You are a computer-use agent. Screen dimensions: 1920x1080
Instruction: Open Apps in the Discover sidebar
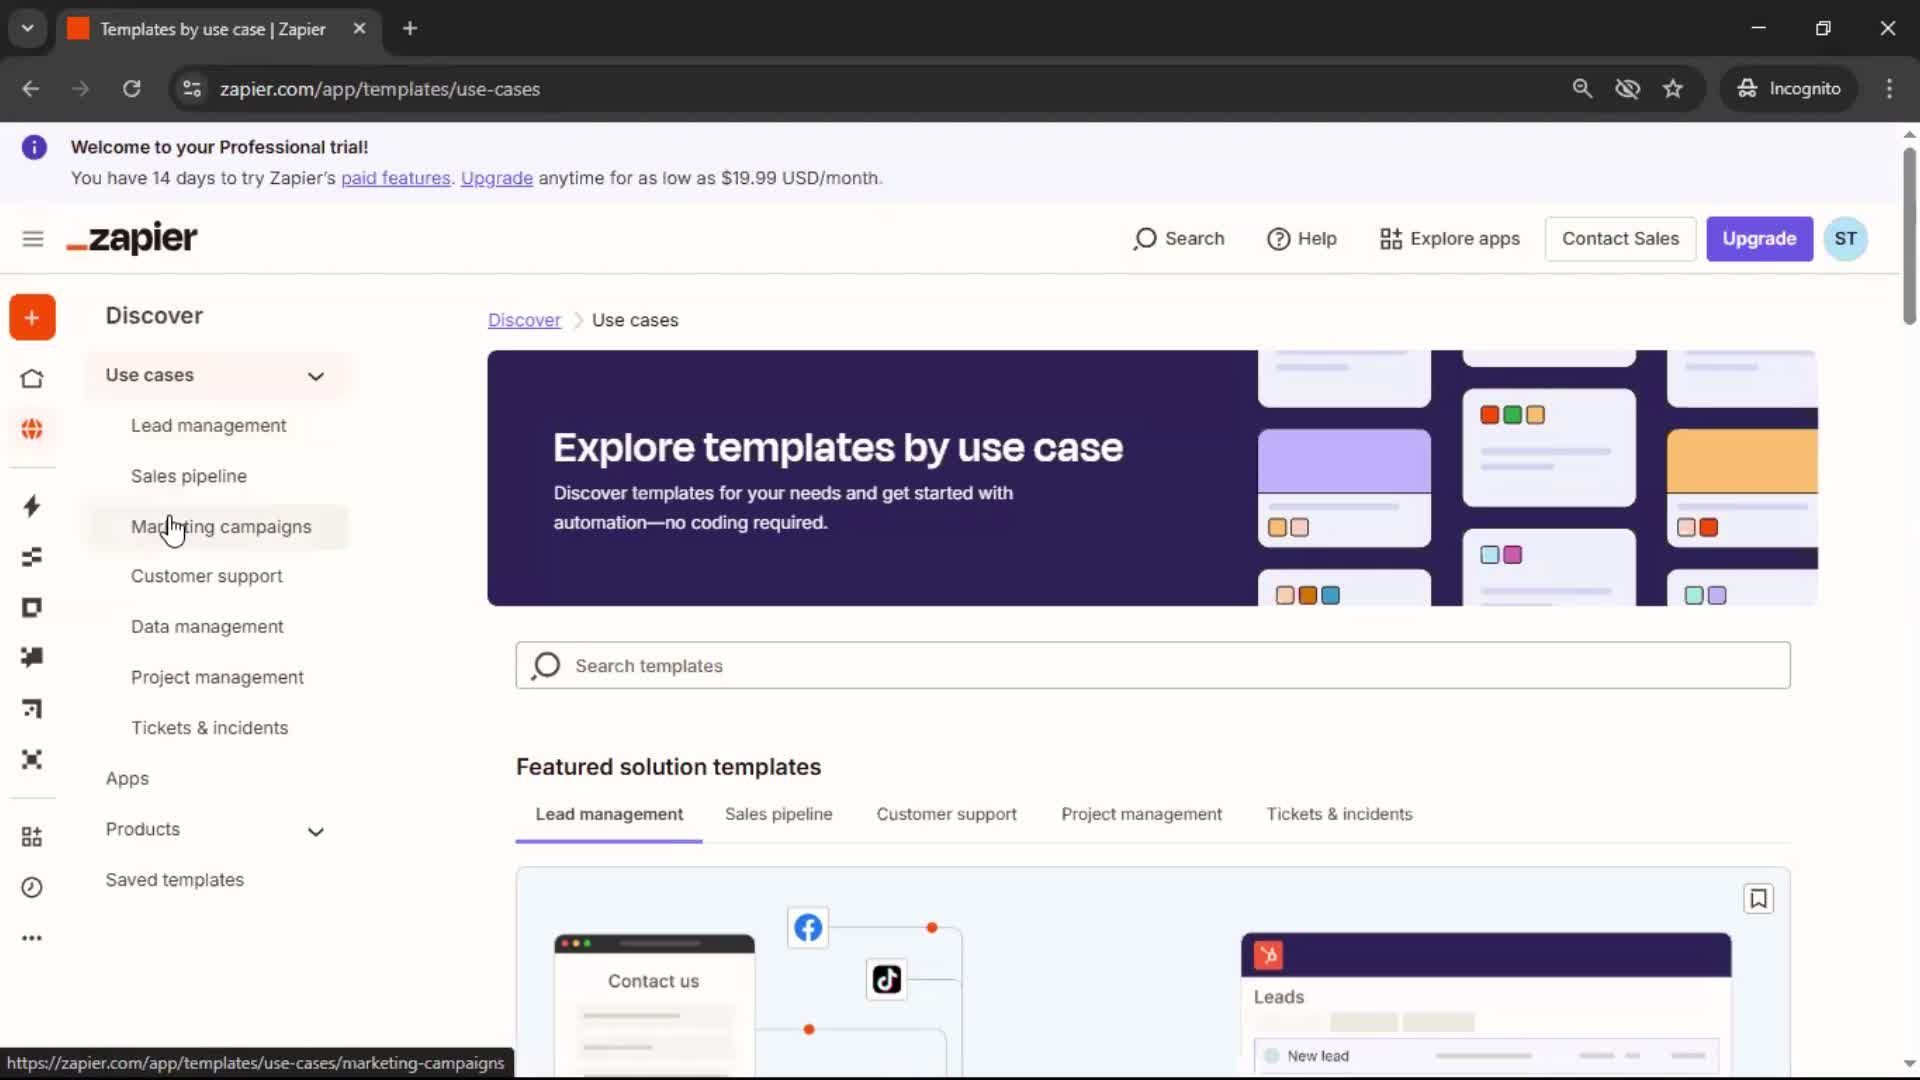coord(127,779)
